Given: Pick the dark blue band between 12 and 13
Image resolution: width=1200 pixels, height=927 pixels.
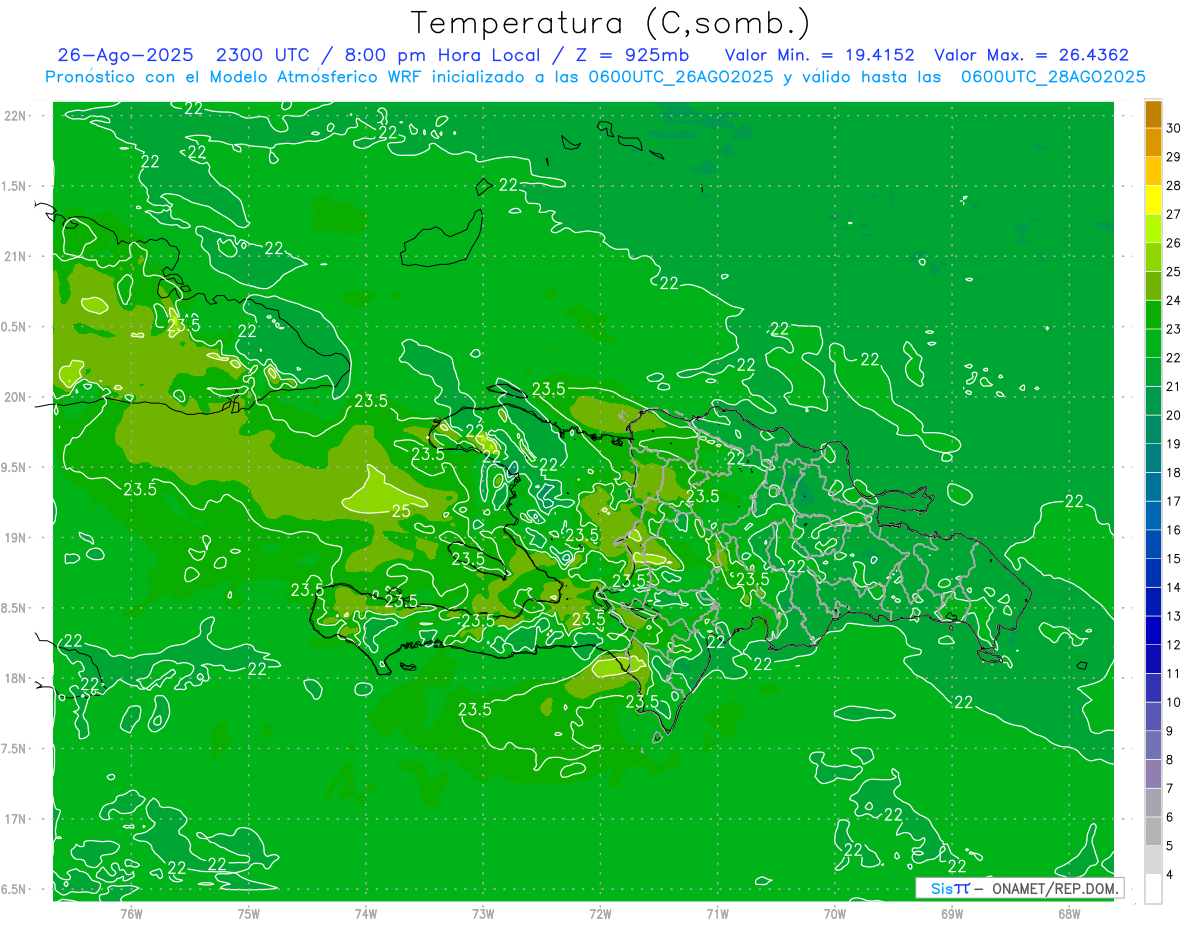Looking at the screenshot, I should coord(1153,630).
